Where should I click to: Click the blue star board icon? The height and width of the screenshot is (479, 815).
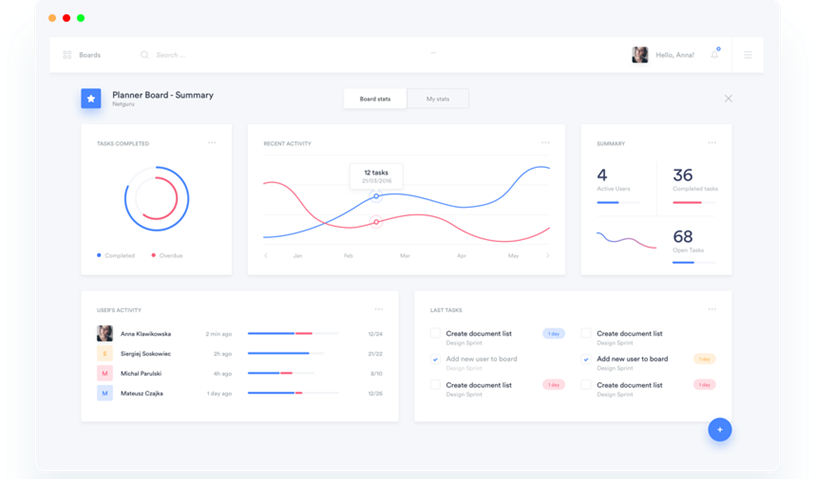pos(91,98)
